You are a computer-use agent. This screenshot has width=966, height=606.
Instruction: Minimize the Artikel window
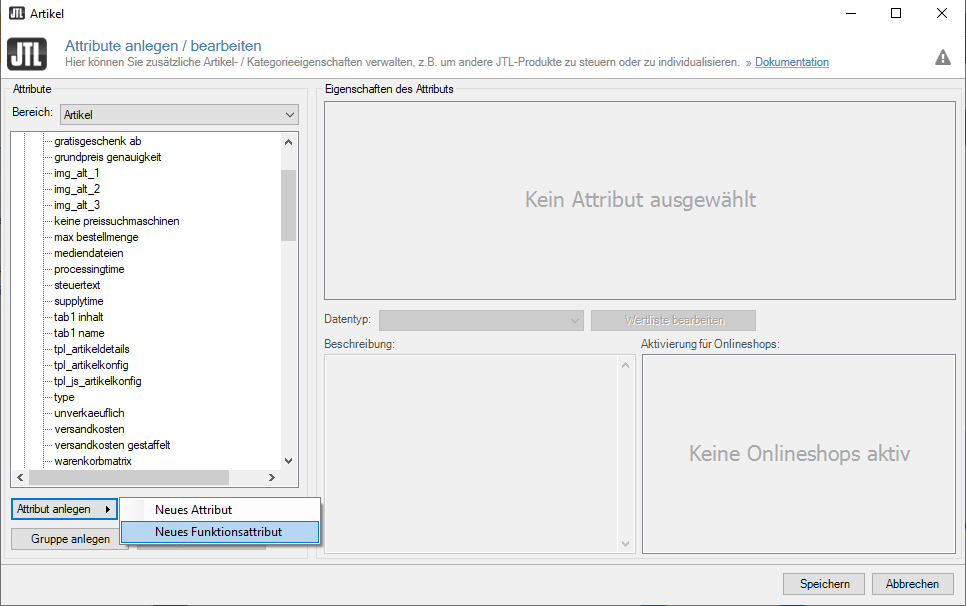851,14
